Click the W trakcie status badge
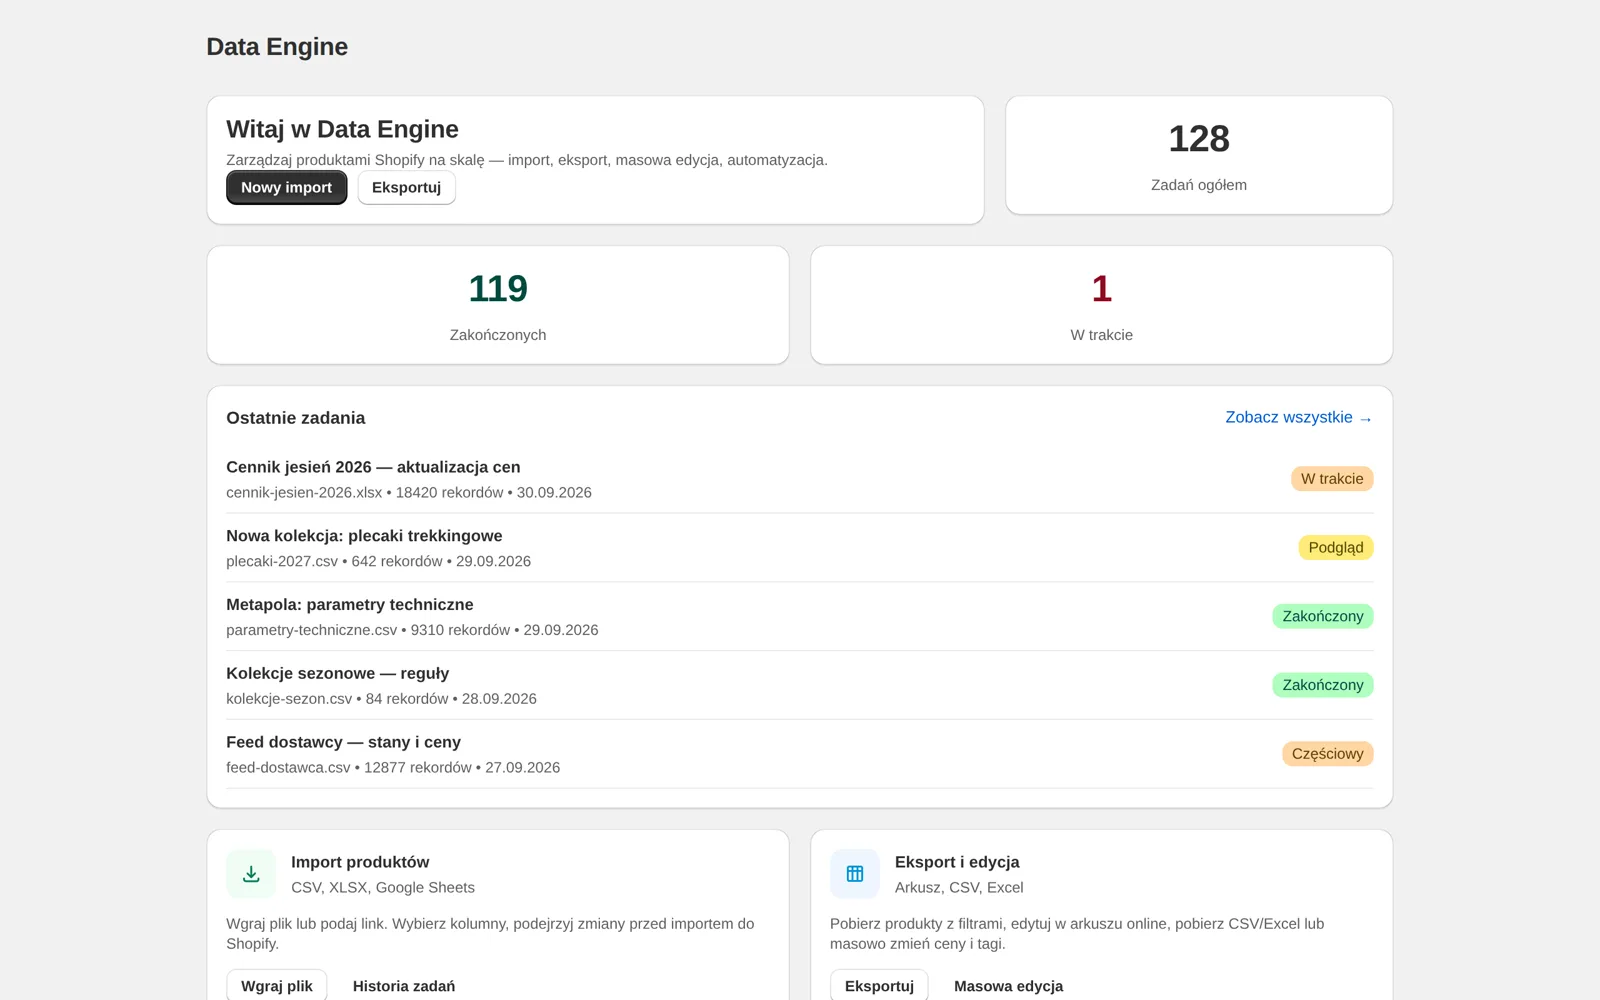 pyautogui.click(x=1332, y=479)
